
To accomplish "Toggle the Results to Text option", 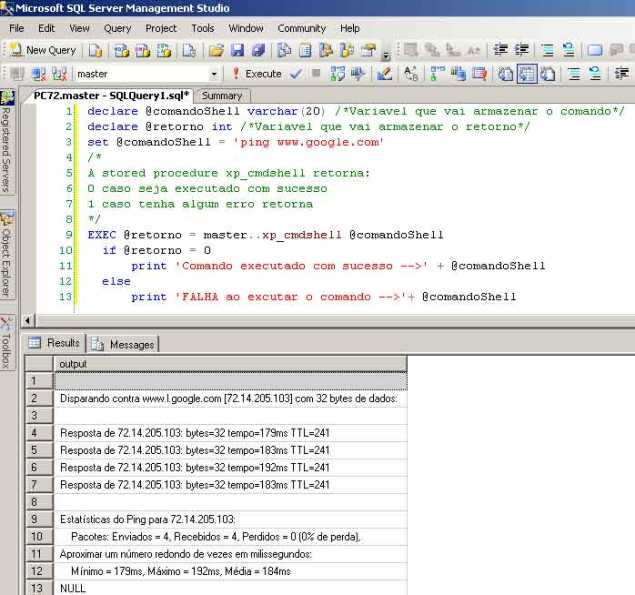I will (506, 73).
